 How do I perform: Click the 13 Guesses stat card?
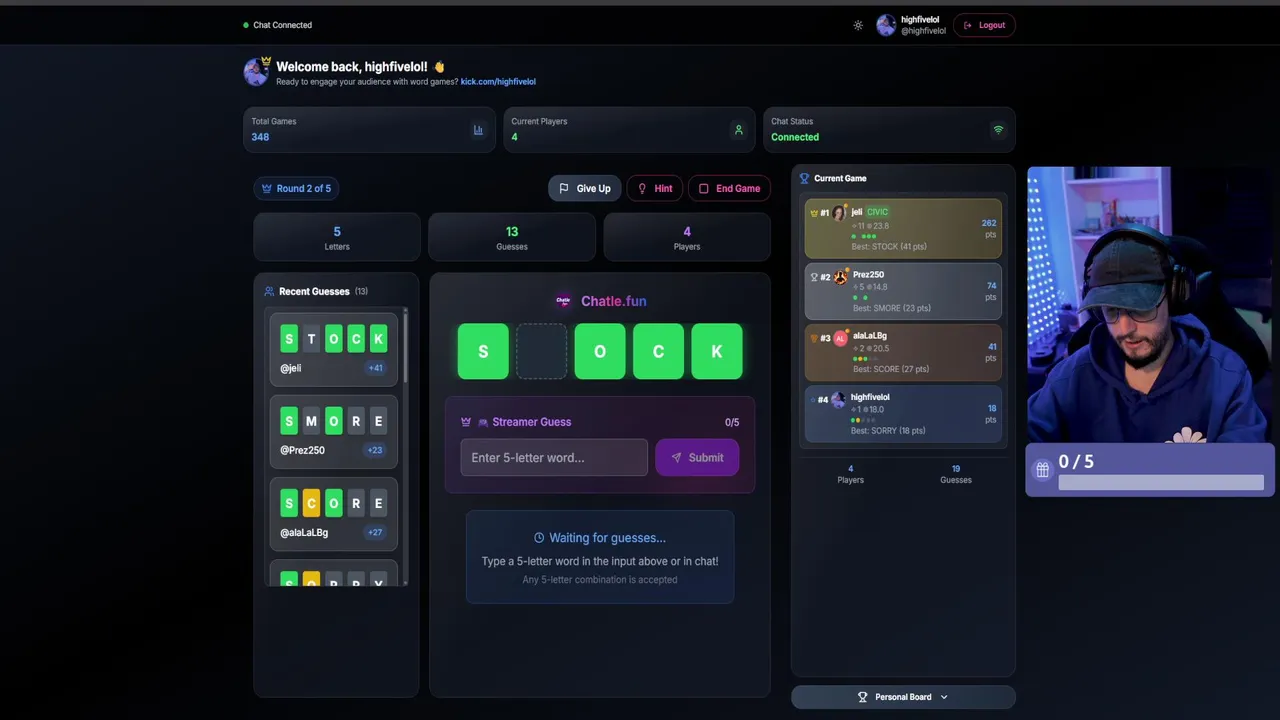[x=512, y=237]
